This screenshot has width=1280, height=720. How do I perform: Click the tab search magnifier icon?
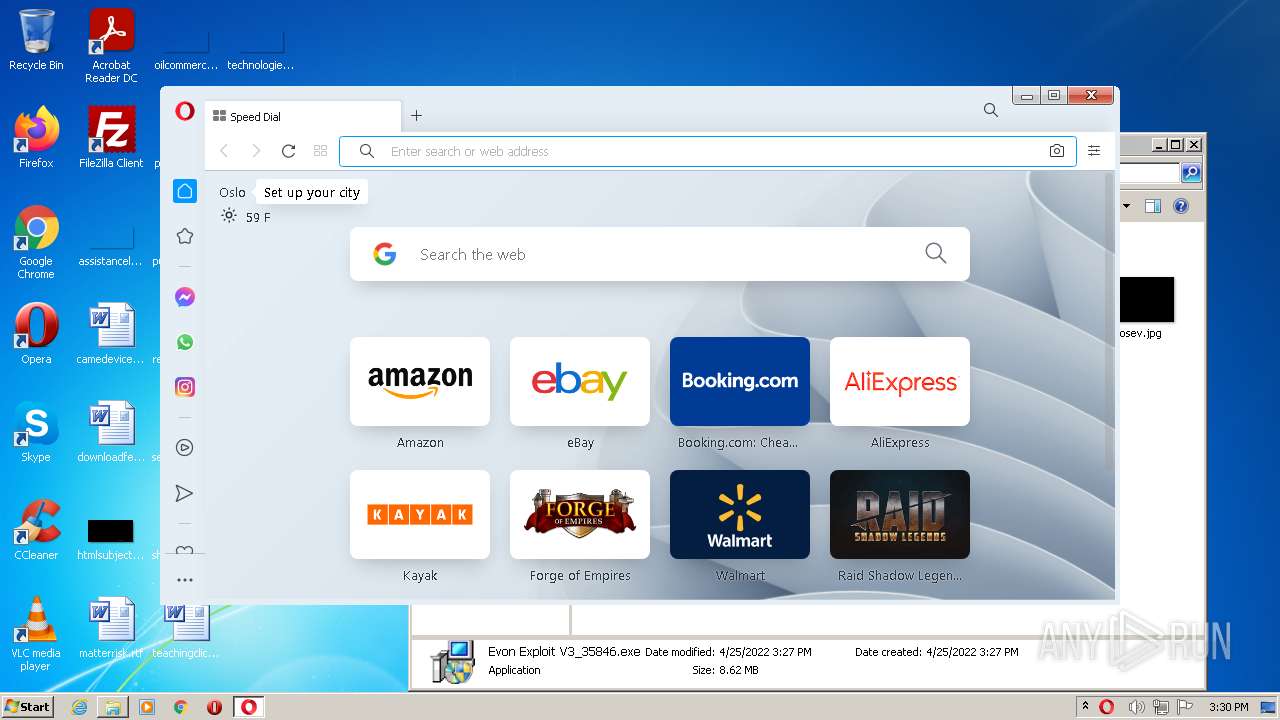tap(991, 110)
